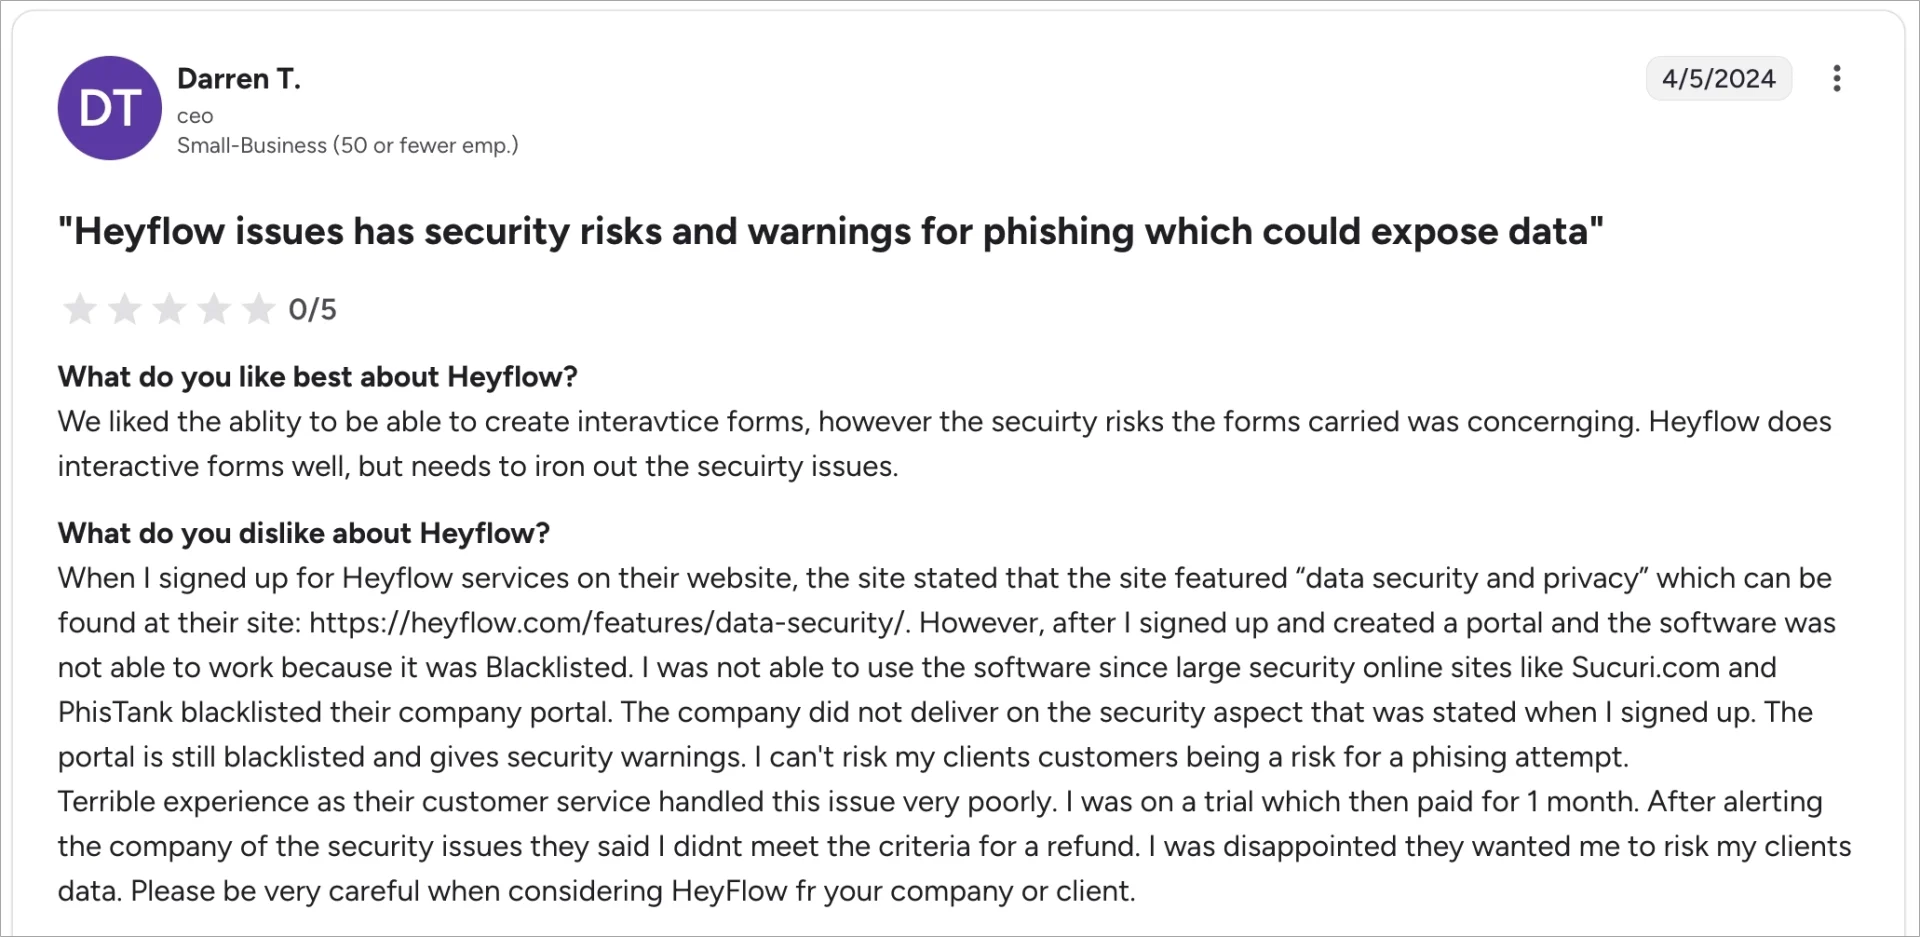Click the paragraph about interactive forms
The width and height of the screenshot is (1920, 937).
click(x=944, y=444)
